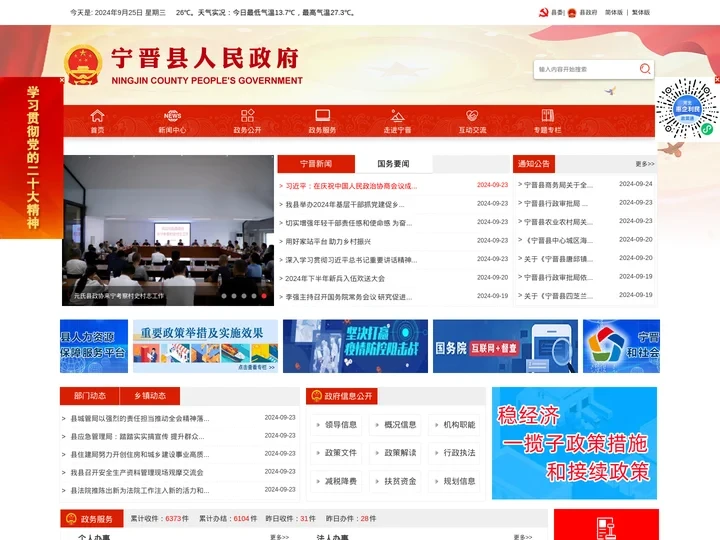Click 更多>> beside 个人办事
This screenshot has width=720, height=540.
coord(279,537)
